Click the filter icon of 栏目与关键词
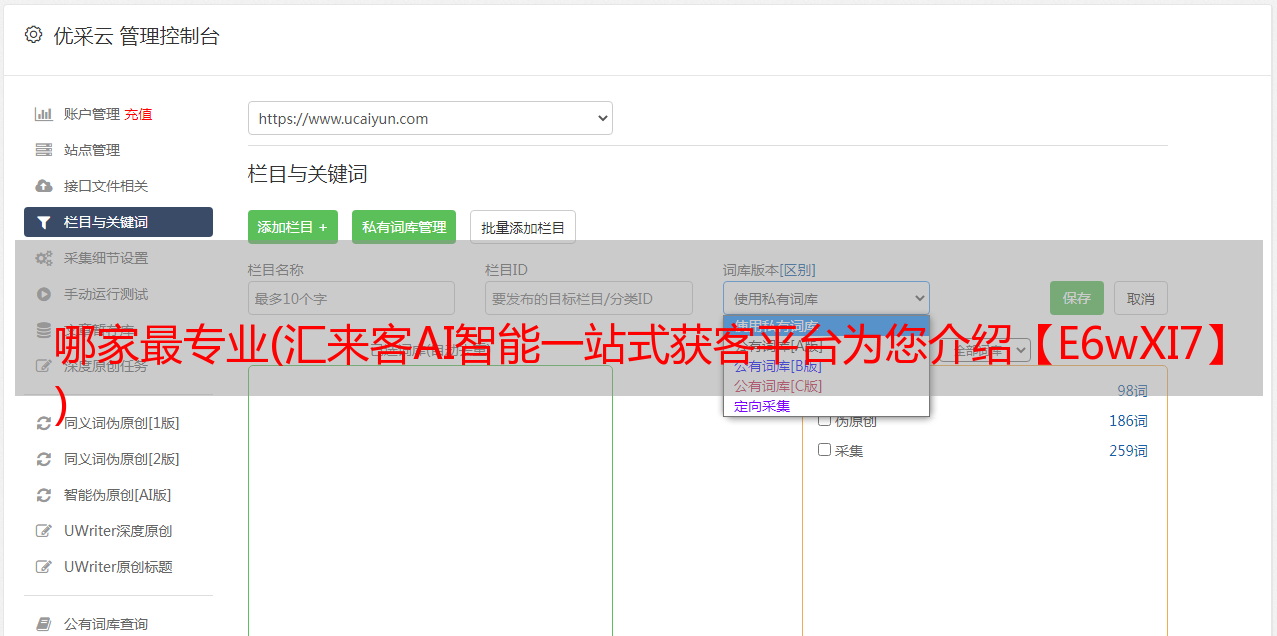 pyautogui.click(x=44, y=222)
